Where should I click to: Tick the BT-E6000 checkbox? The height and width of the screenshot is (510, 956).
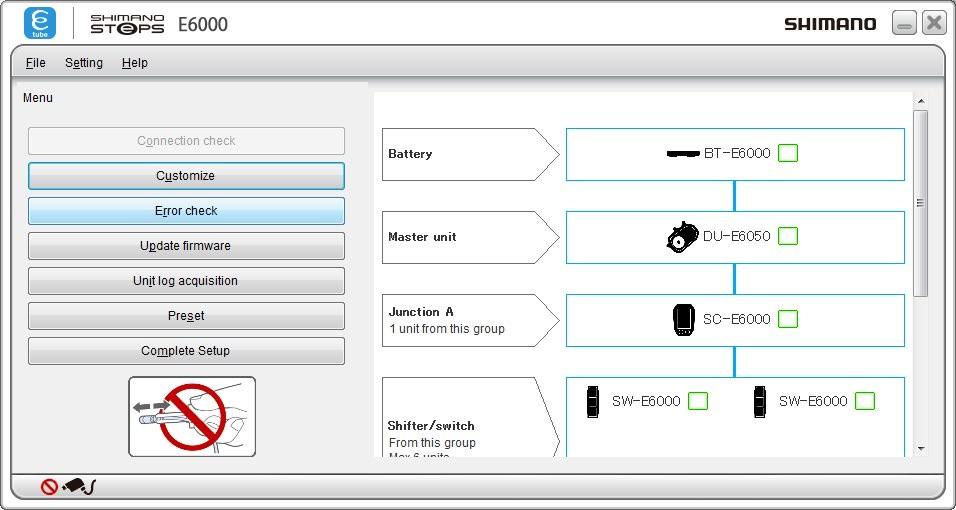788,153
